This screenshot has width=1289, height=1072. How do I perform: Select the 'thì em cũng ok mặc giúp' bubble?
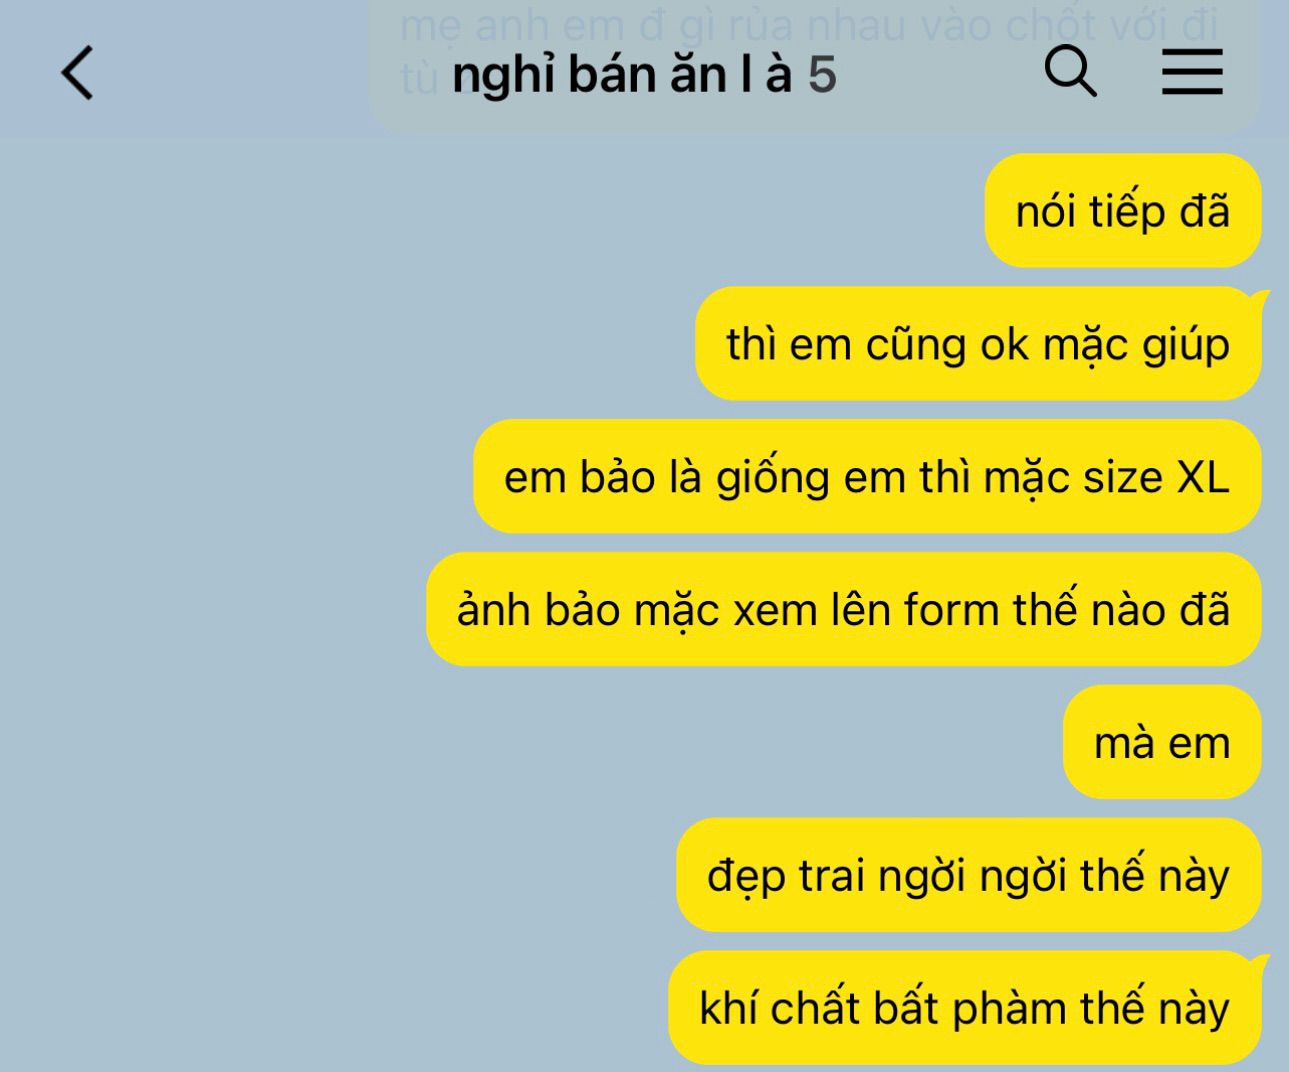[978, 344]
